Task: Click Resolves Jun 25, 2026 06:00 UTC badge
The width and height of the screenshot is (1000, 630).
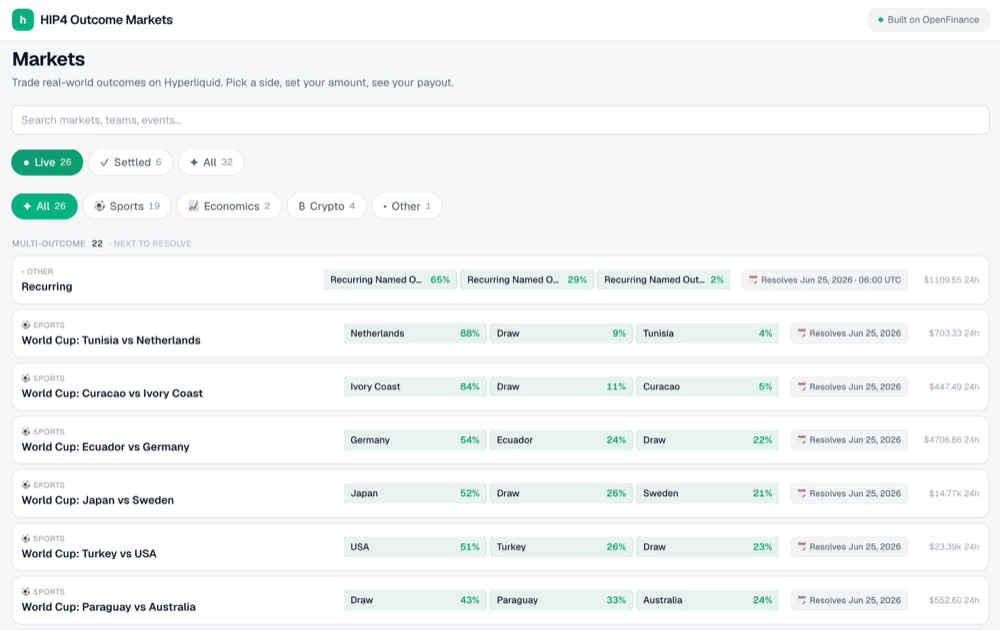Action: click(825, 280)
